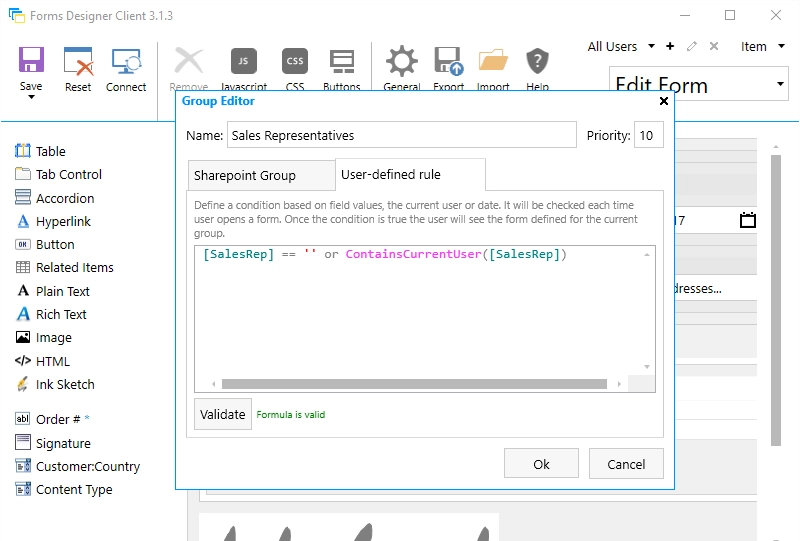This screenshot has width=800, height=541.
Task: Click the horizontal scrollbar in formula editor
Action: [x=414, y=384]
